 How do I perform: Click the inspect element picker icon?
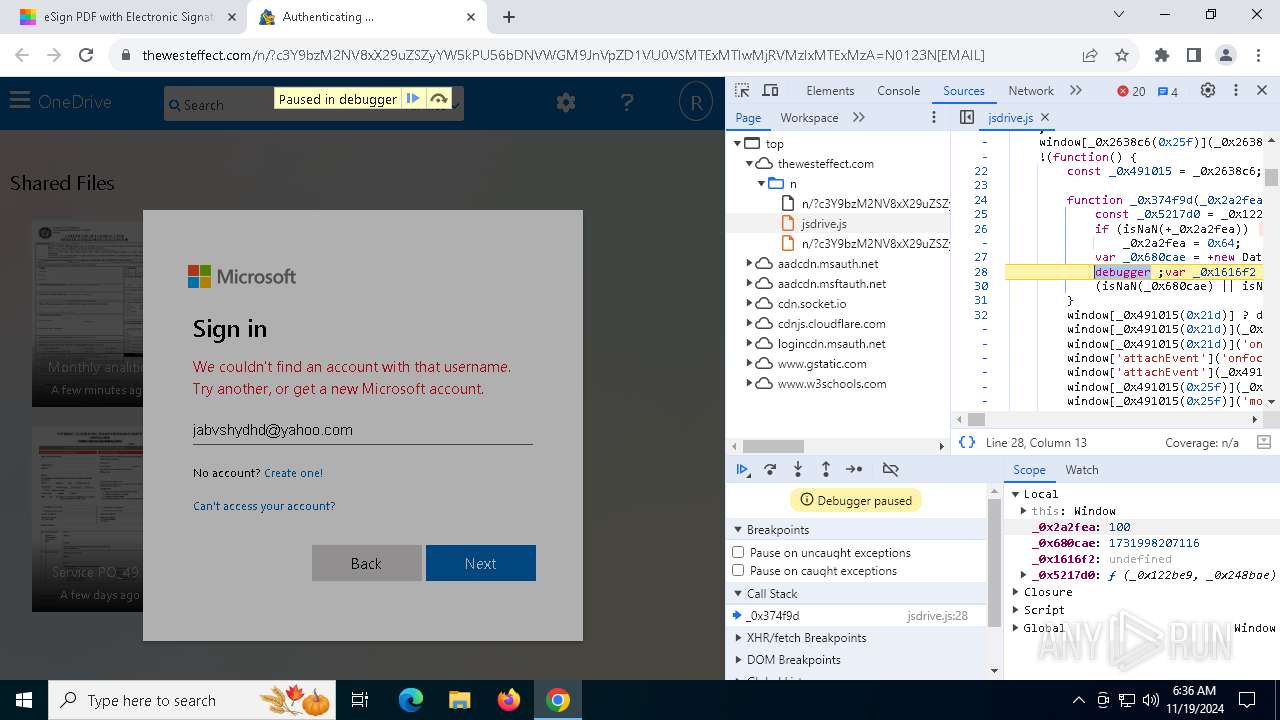point(742,90)
